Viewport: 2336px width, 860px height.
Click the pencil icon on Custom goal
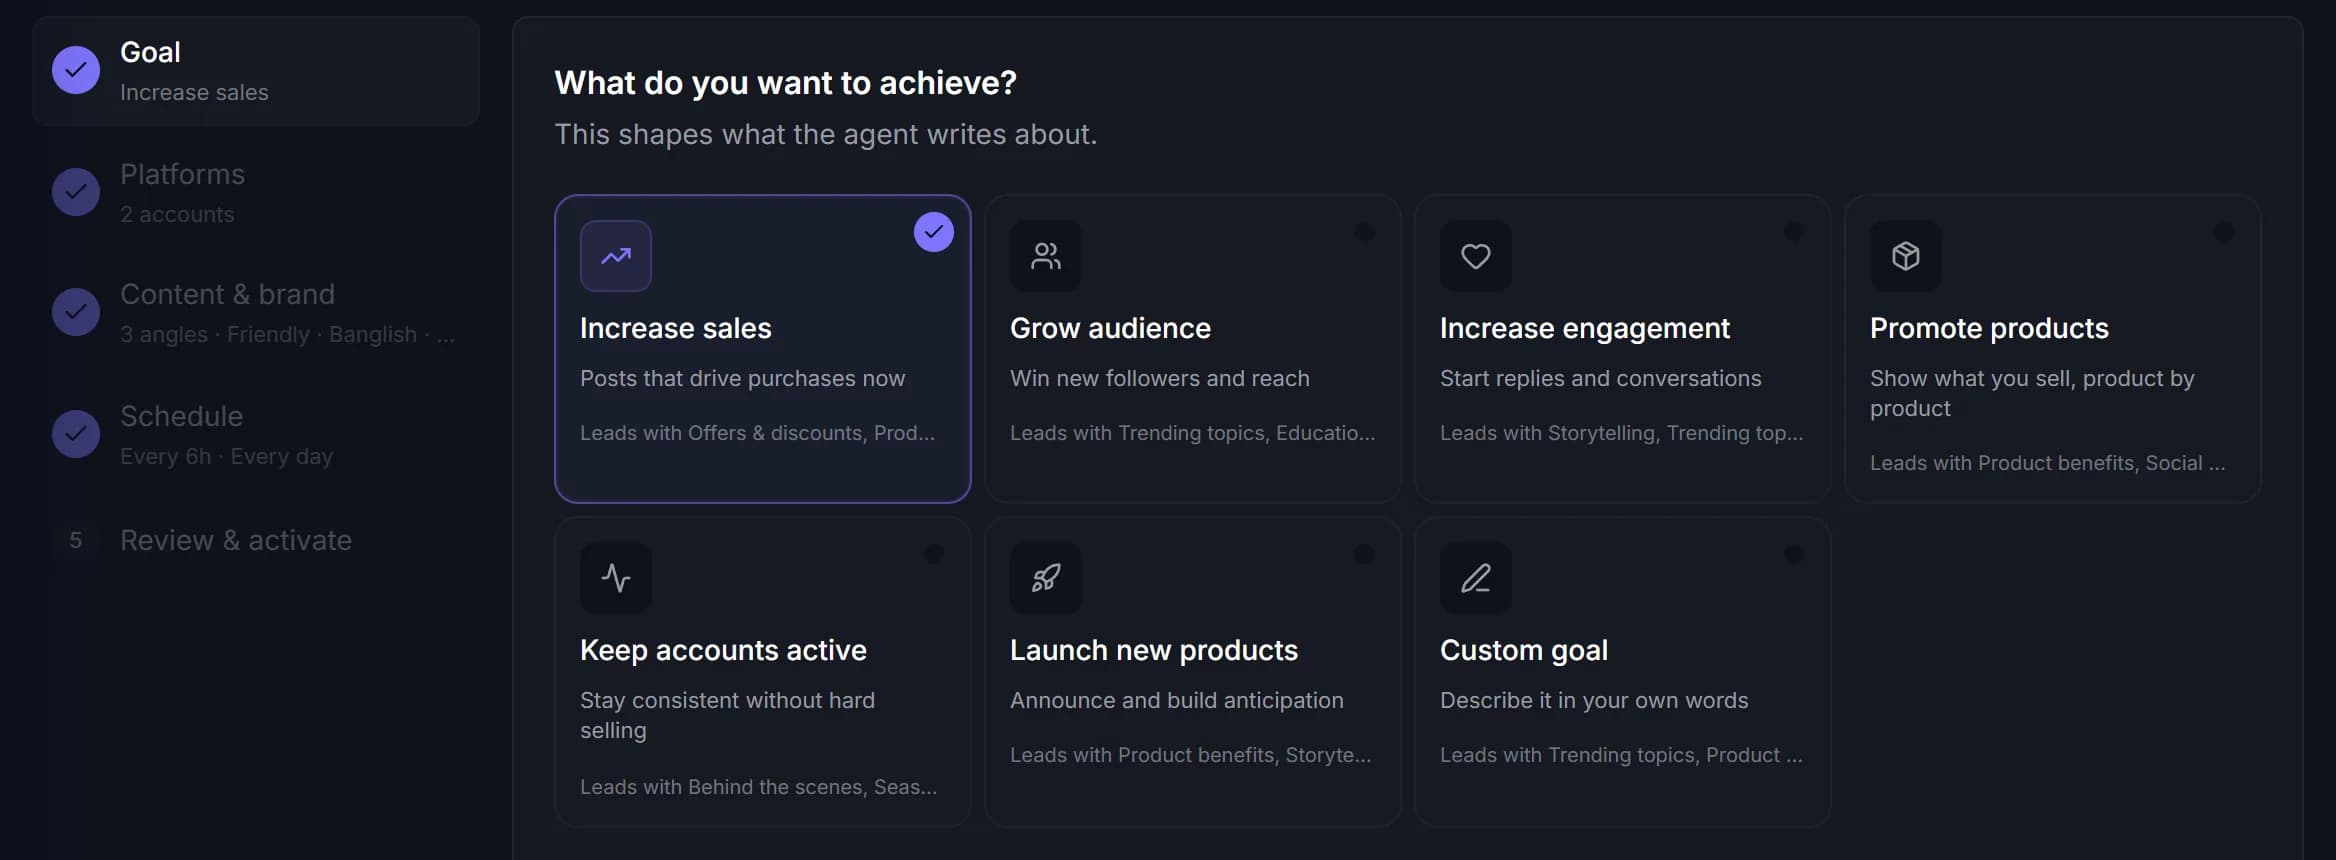pos(1476,578)
